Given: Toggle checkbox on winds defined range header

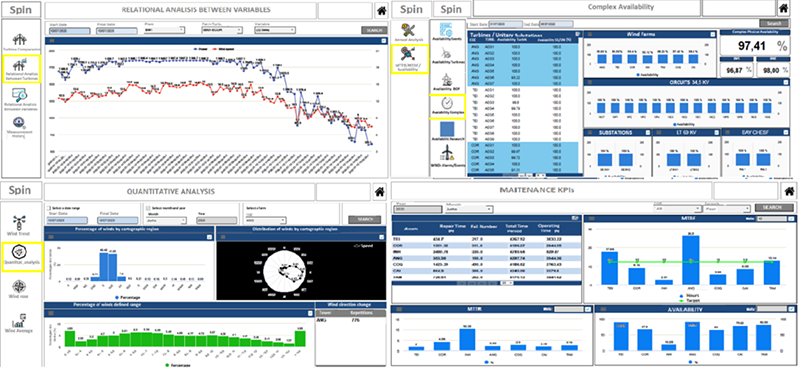Looking at the screenshot, I should (309, 313).
